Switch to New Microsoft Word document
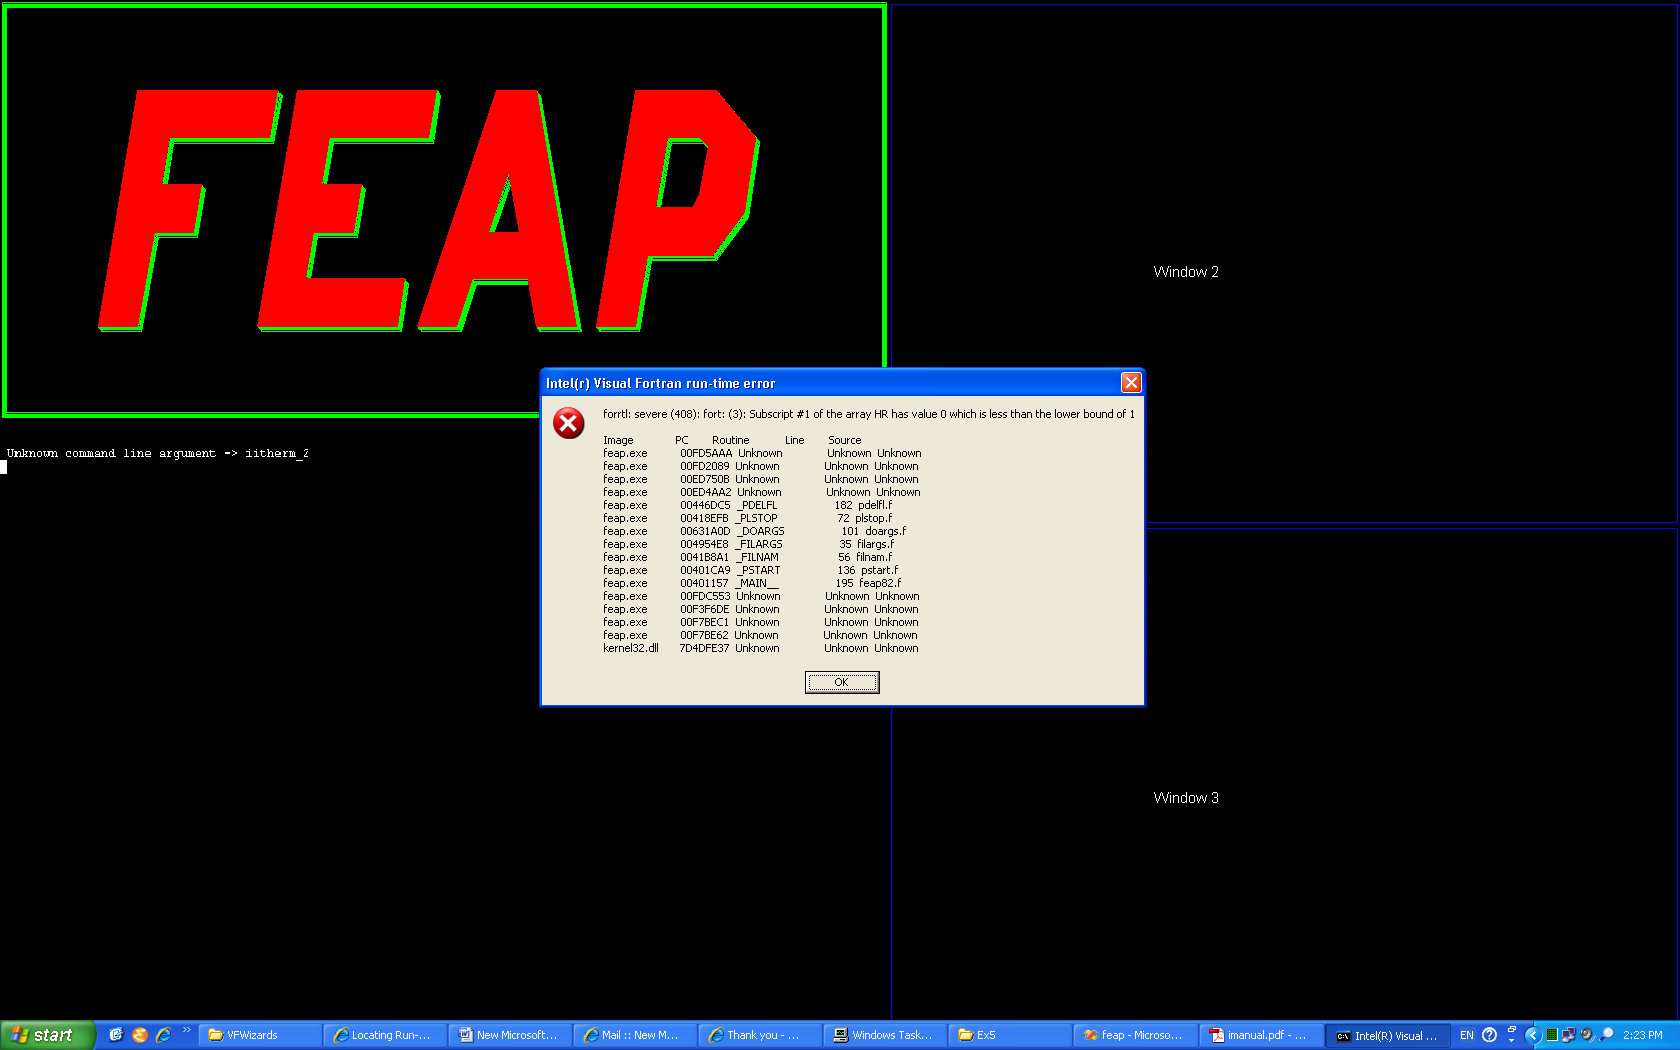This screenshot has height=1050, width=1680. click(x=510, y=1035)
